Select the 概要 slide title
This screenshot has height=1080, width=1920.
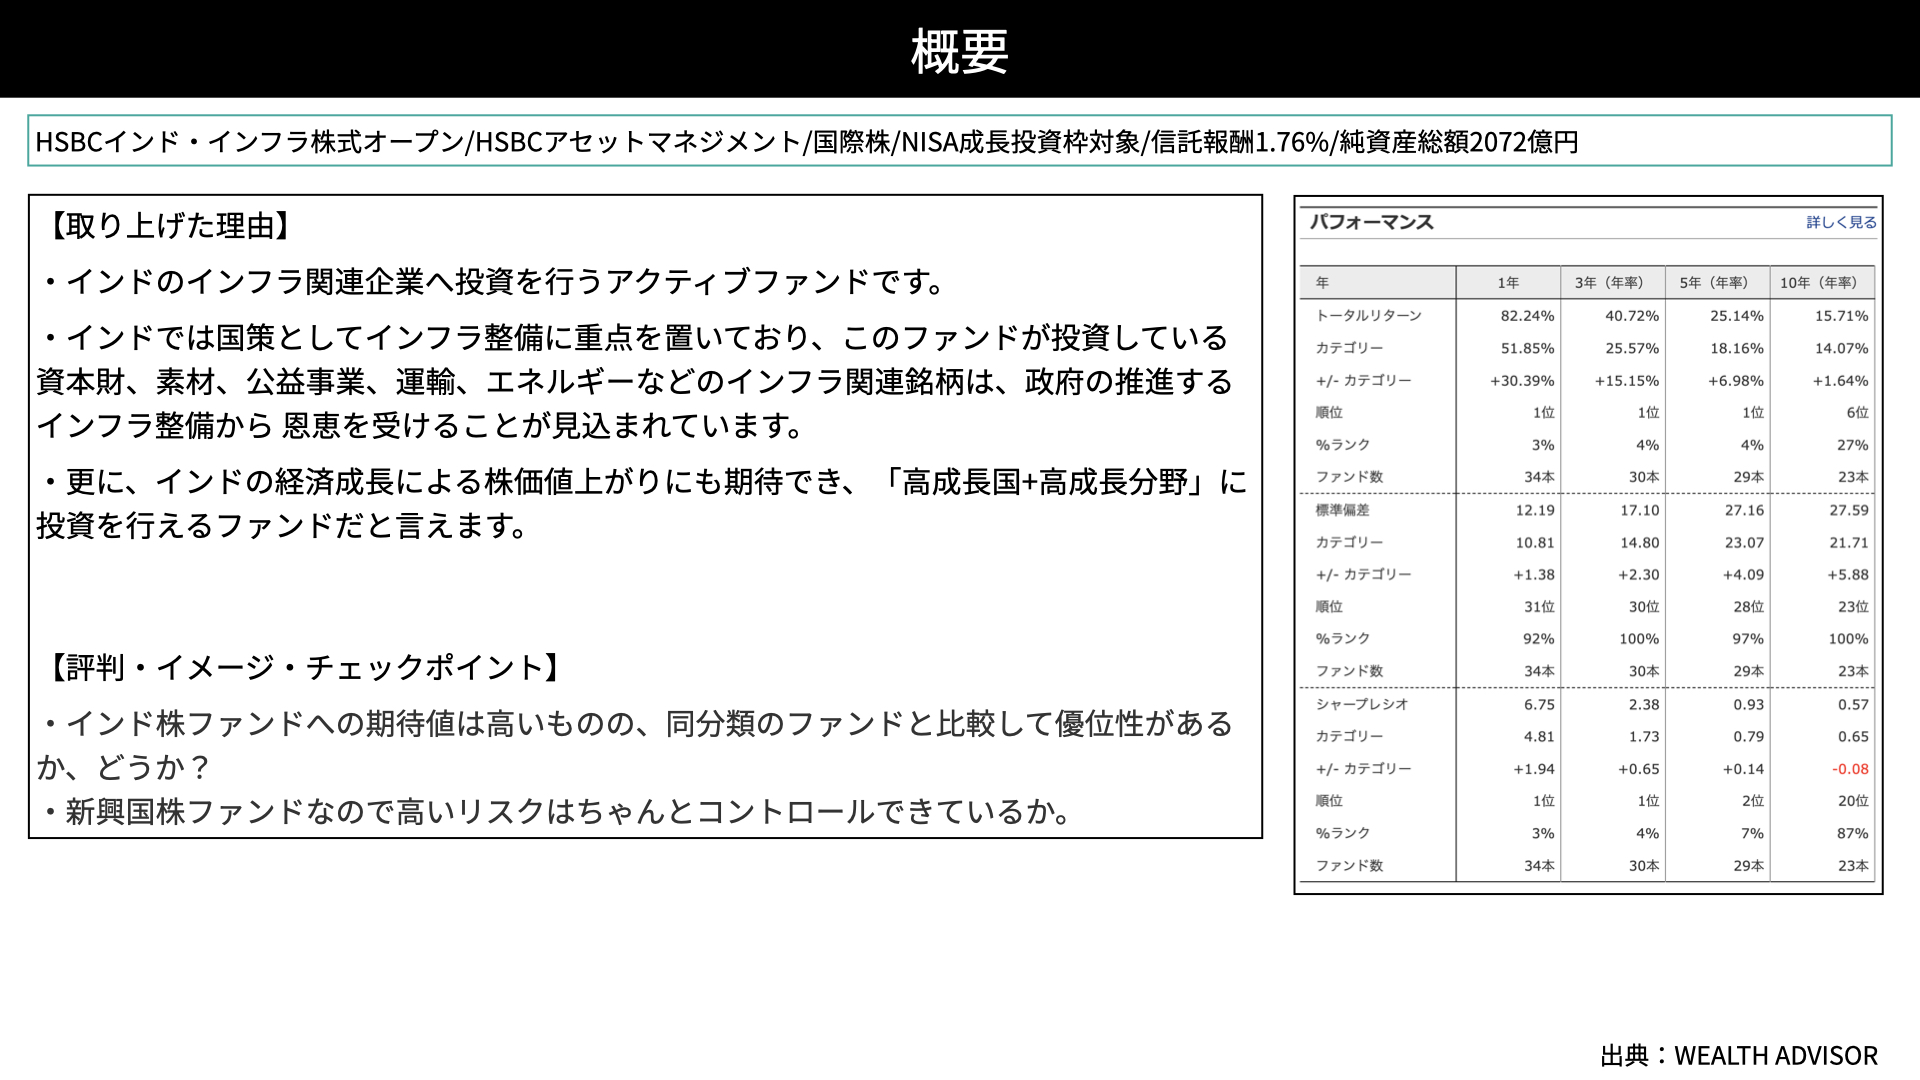[960, 51]
